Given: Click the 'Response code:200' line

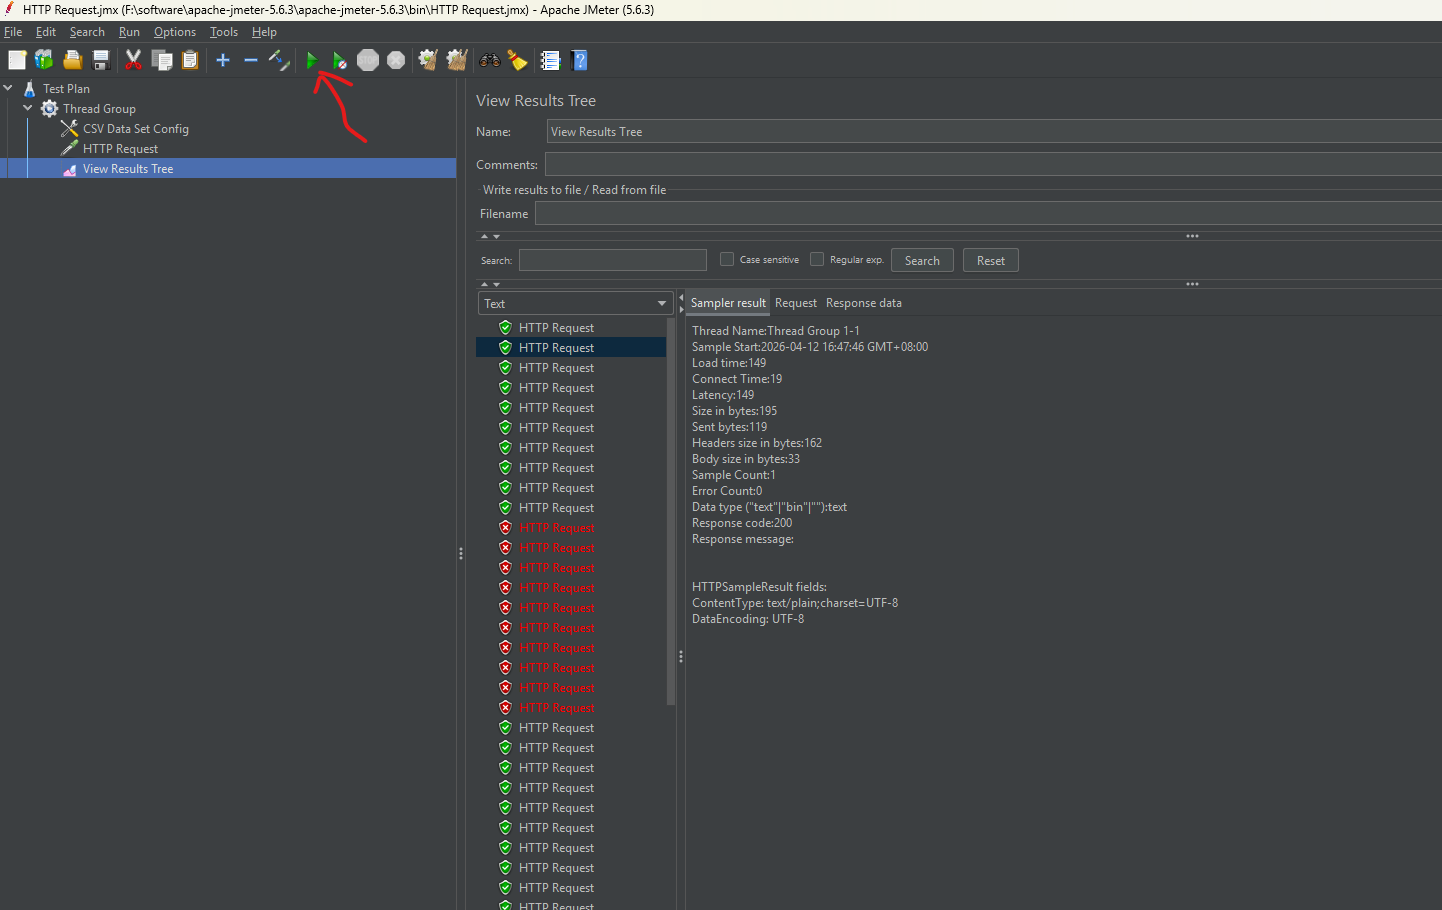Looking at the screenshot, I should [x=742, y=523].
